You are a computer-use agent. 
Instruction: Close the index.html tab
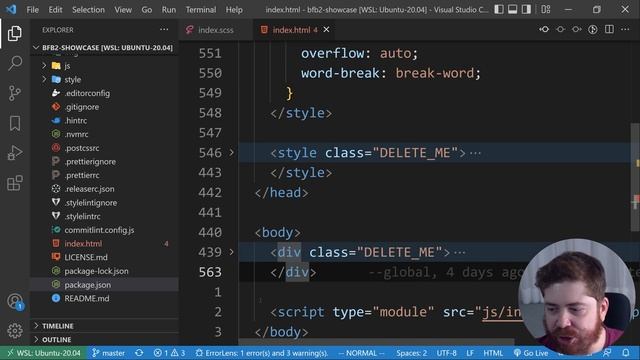(x=326, y=29)
